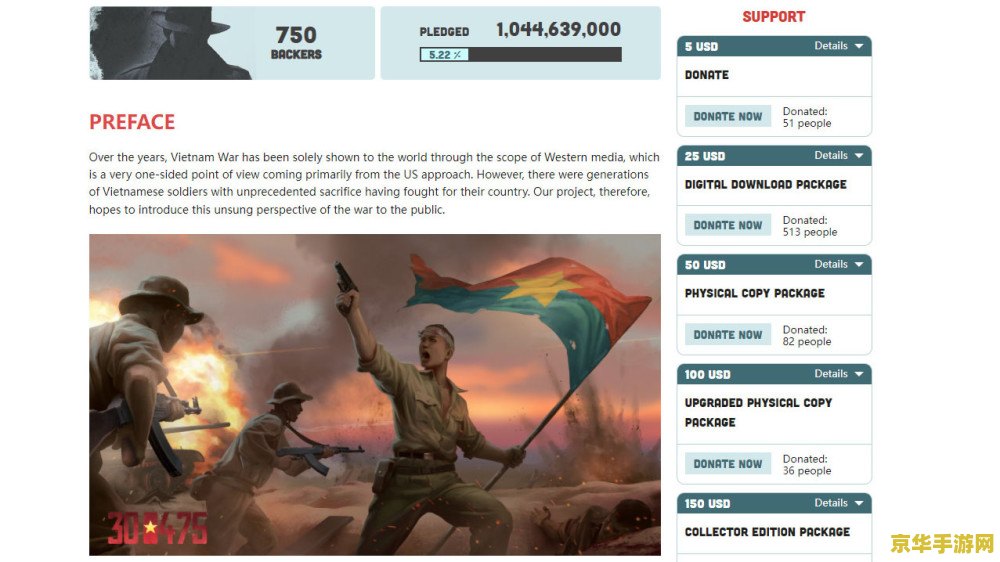The height and width of the screenshot is (562, 1000).
Task: Donate now for Upgraded Physical Copy Package
Action: [x=728, y=464]
